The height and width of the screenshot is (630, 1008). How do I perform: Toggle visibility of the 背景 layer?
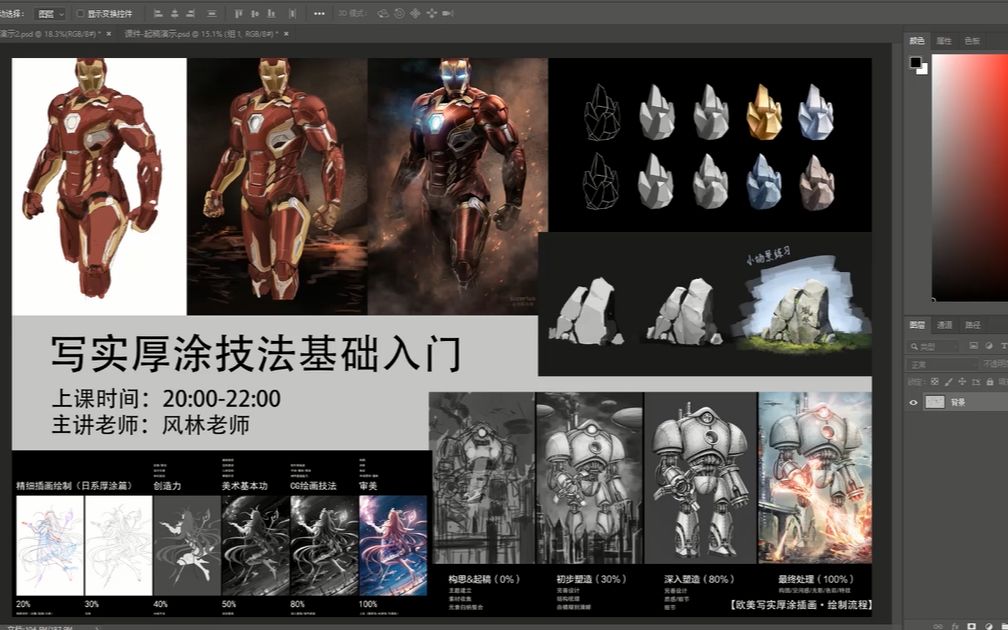click(x=911, y=402)
